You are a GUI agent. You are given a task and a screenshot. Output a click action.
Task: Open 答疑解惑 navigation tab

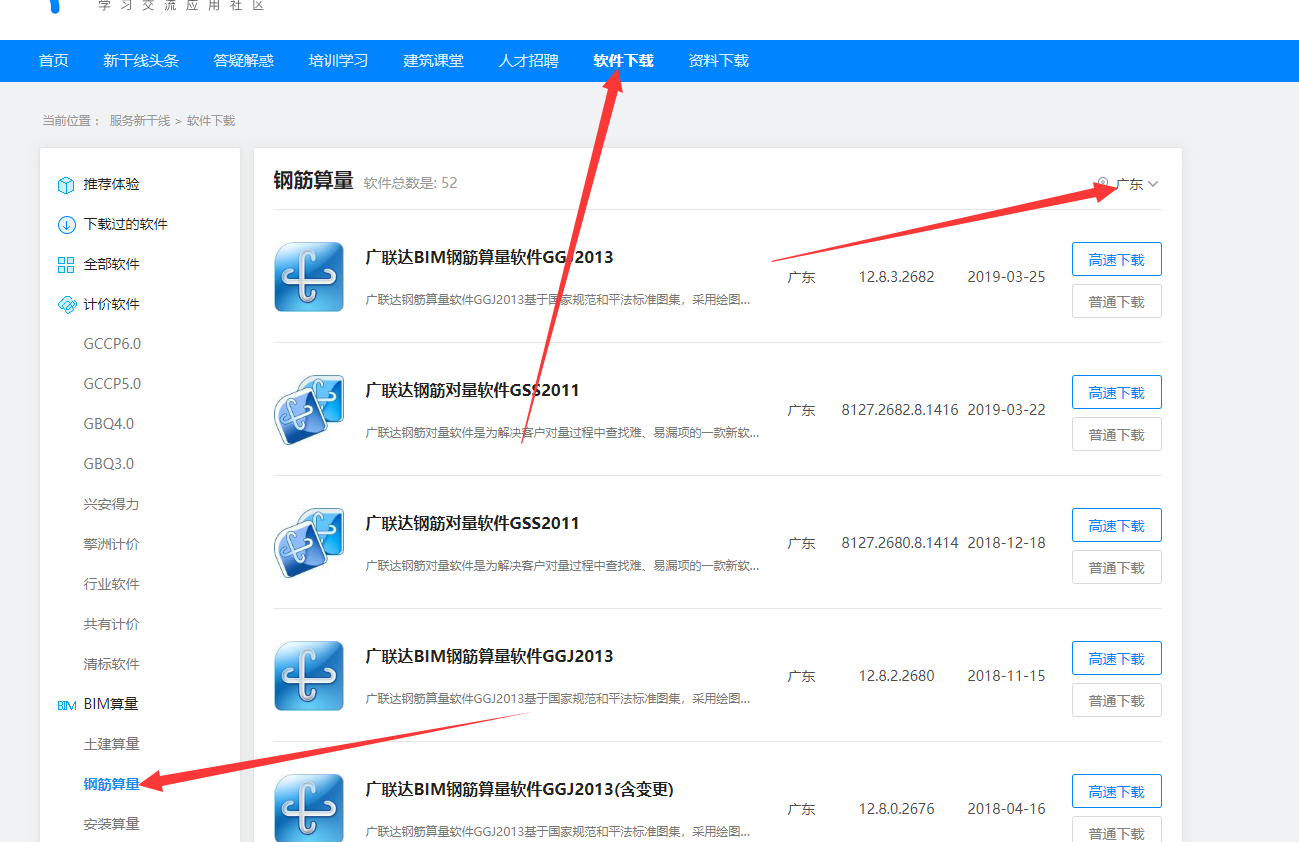click(243, 61)
